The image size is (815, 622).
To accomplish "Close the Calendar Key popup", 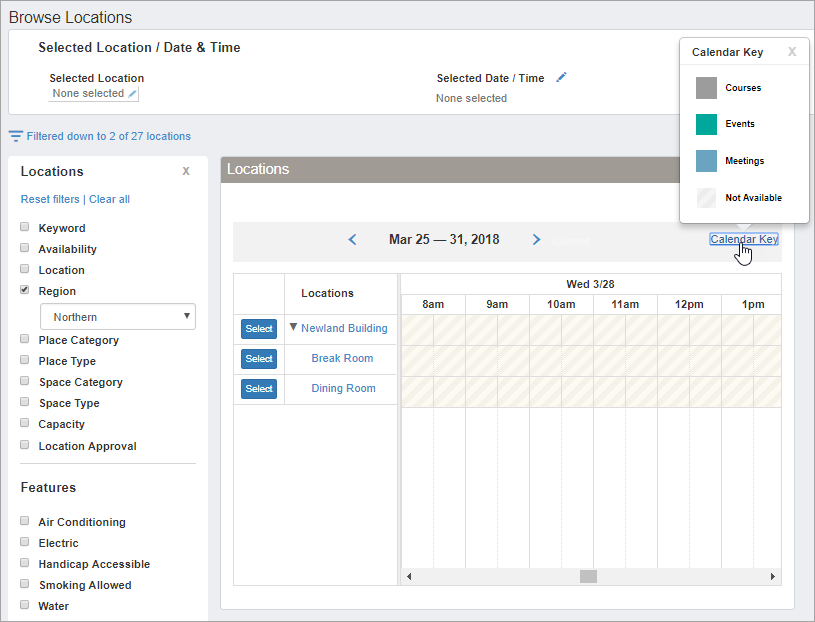I will tap(792, 52).
